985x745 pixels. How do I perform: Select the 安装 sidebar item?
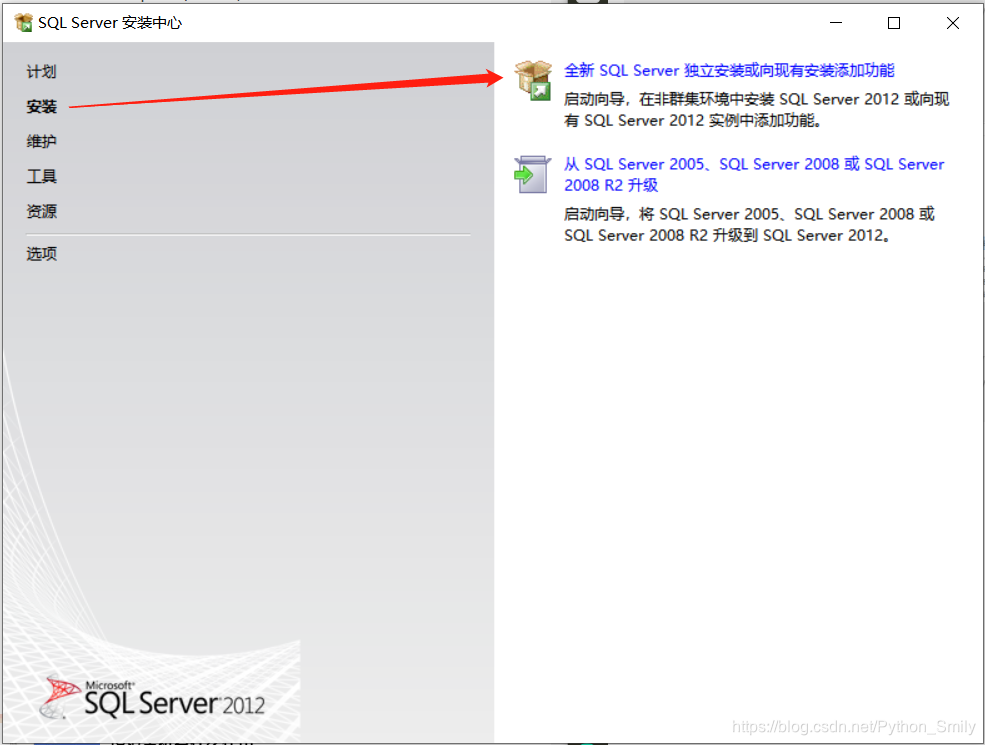(41, 107)
